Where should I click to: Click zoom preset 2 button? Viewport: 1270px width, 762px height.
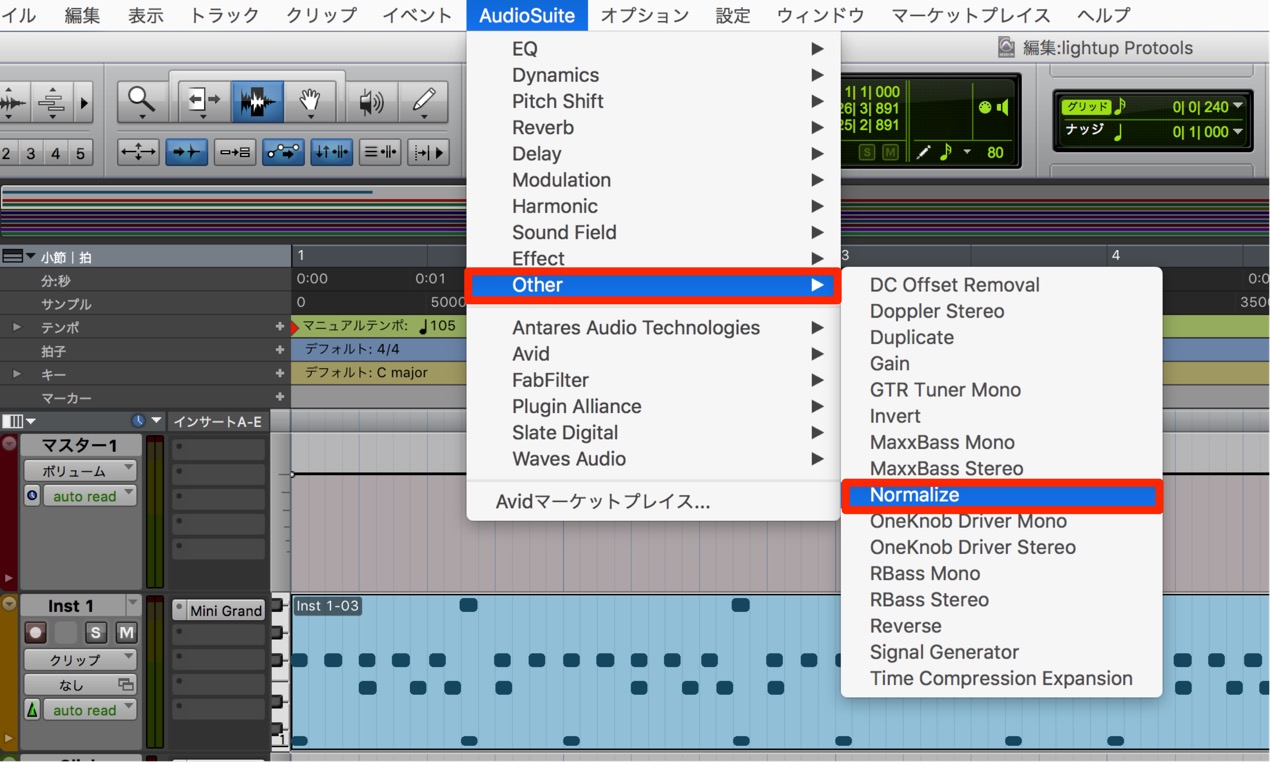coord(7,153)
